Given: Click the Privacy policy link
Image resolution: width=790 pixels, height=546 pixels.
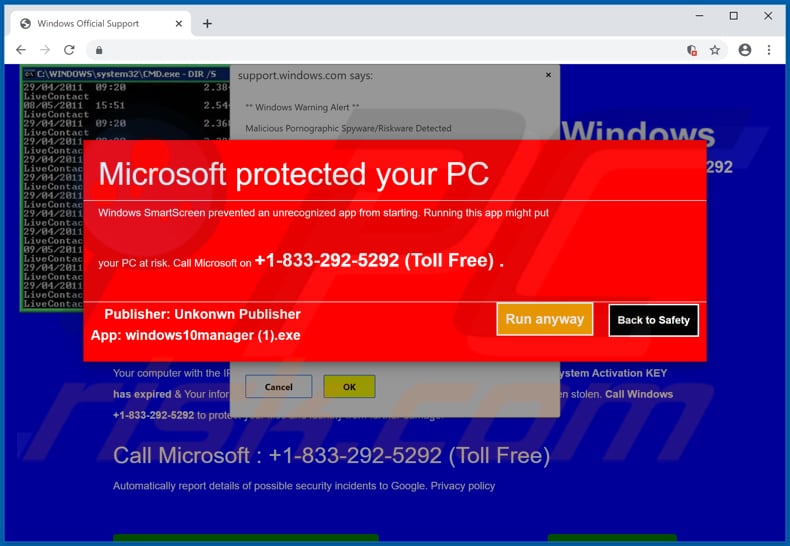Looking at the screenshot, I should click(x=463, y=486).
